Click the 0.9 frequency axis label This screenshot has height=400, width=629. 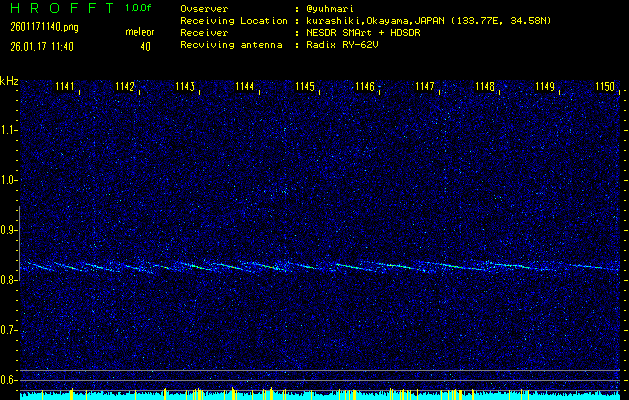pos(9,230)
